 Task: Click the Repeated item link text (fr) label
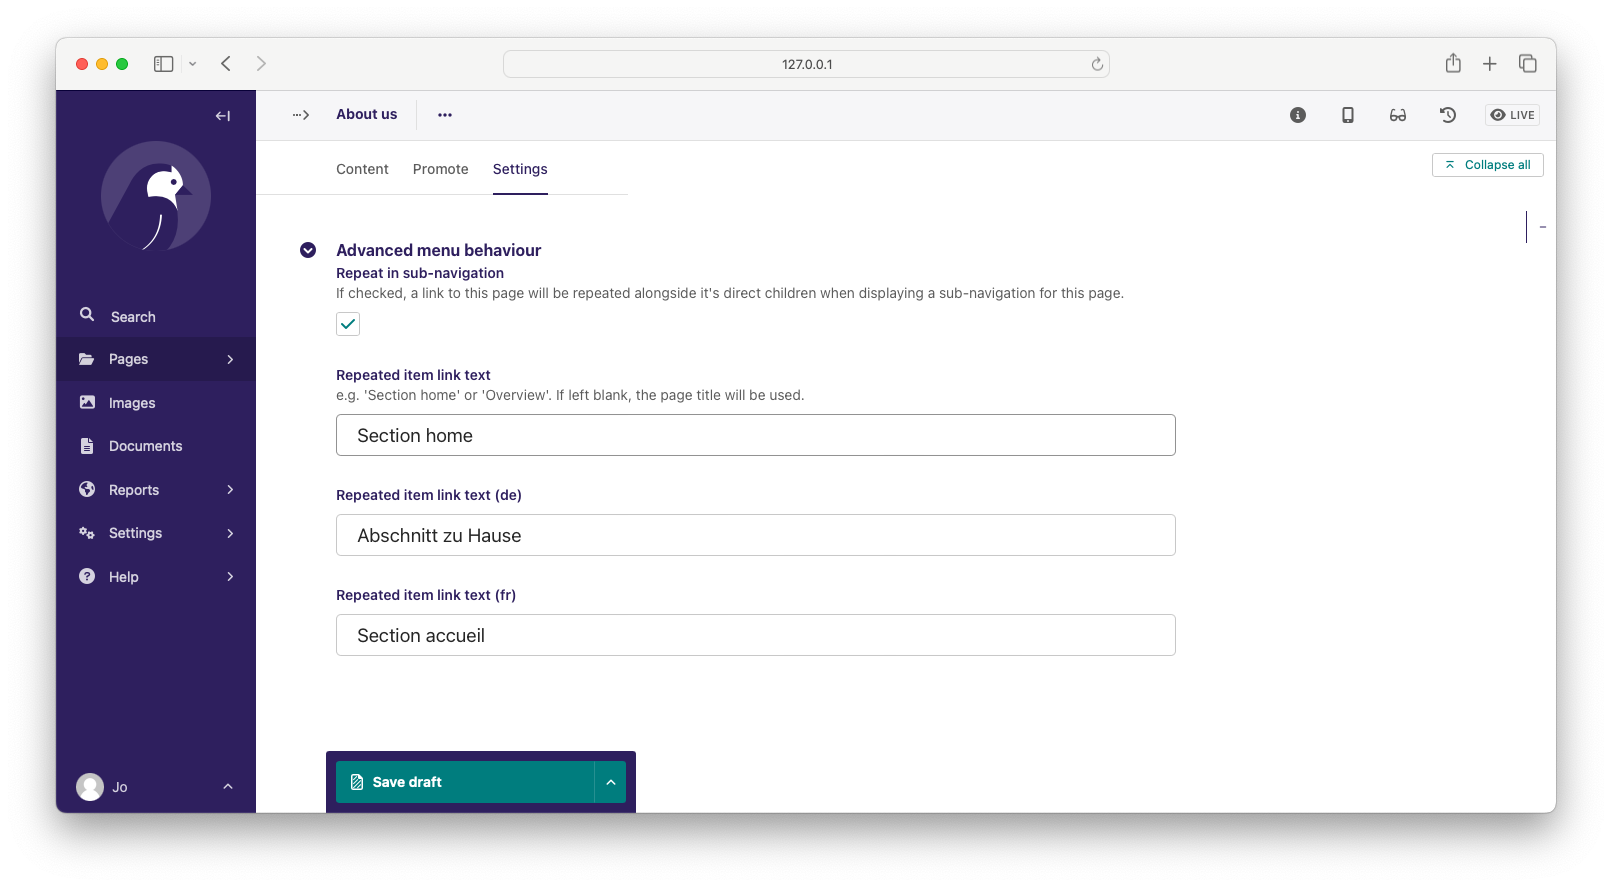click(x=426, y=595)
